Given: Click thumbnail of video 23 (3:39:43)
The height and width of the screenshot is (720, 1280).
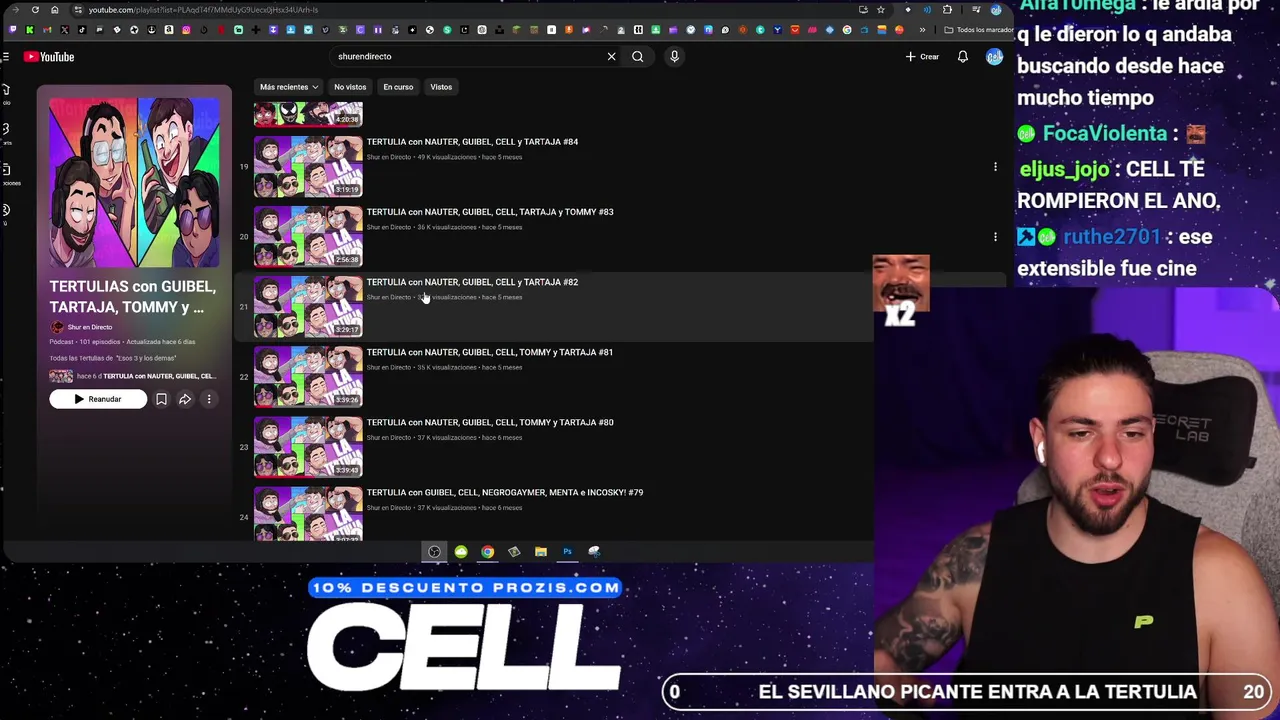Looking at the screenshot, I should pos(308,446).
